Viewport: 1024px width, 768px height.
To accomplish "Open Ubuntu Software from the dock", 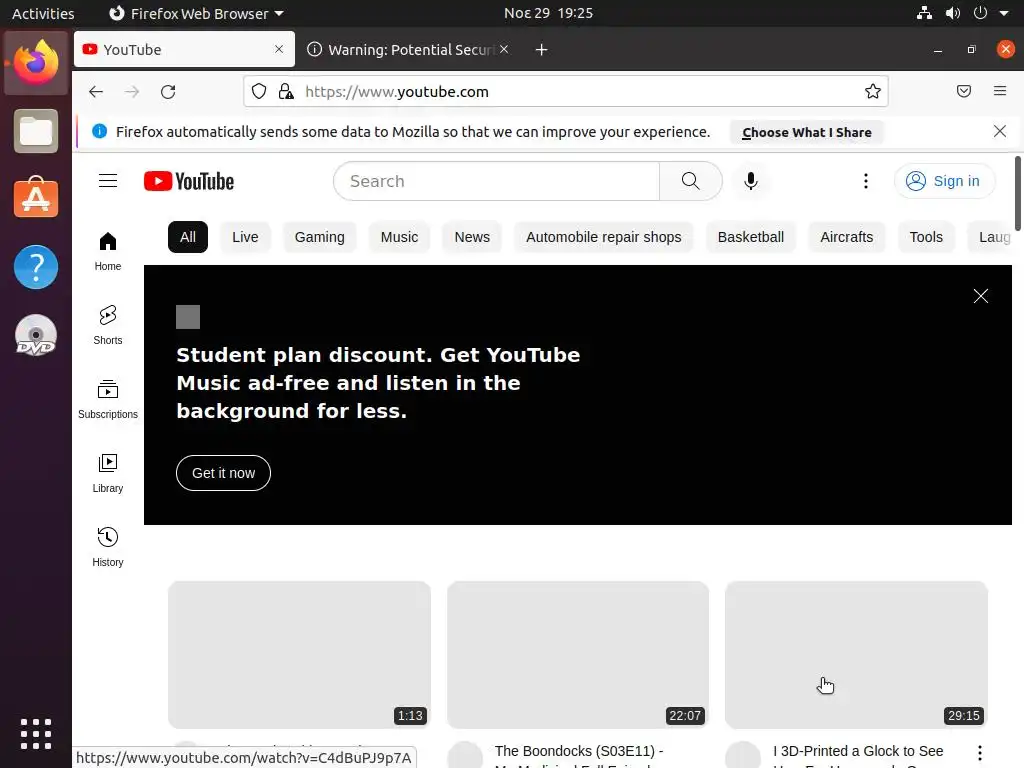I will tap(36, 198).
